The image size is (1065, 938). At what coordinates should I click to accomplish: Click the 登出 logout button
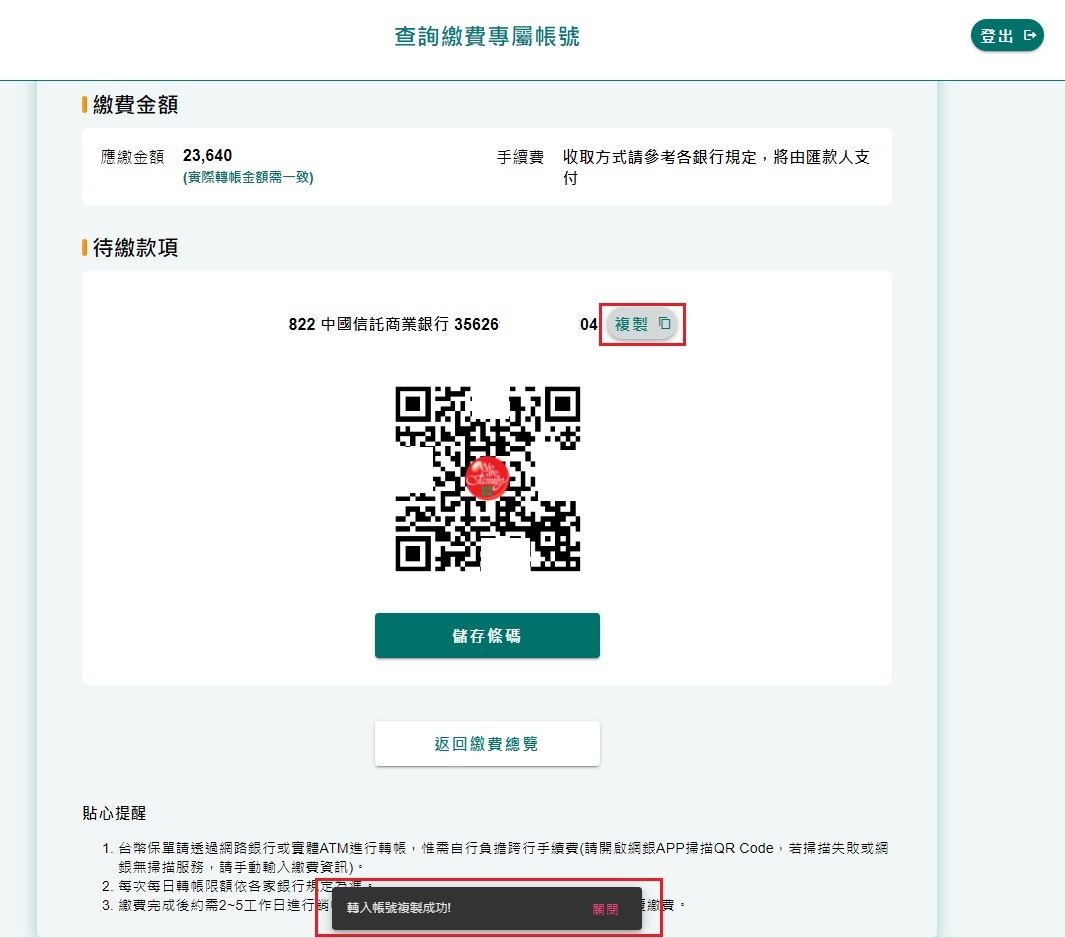[1007, 35]
